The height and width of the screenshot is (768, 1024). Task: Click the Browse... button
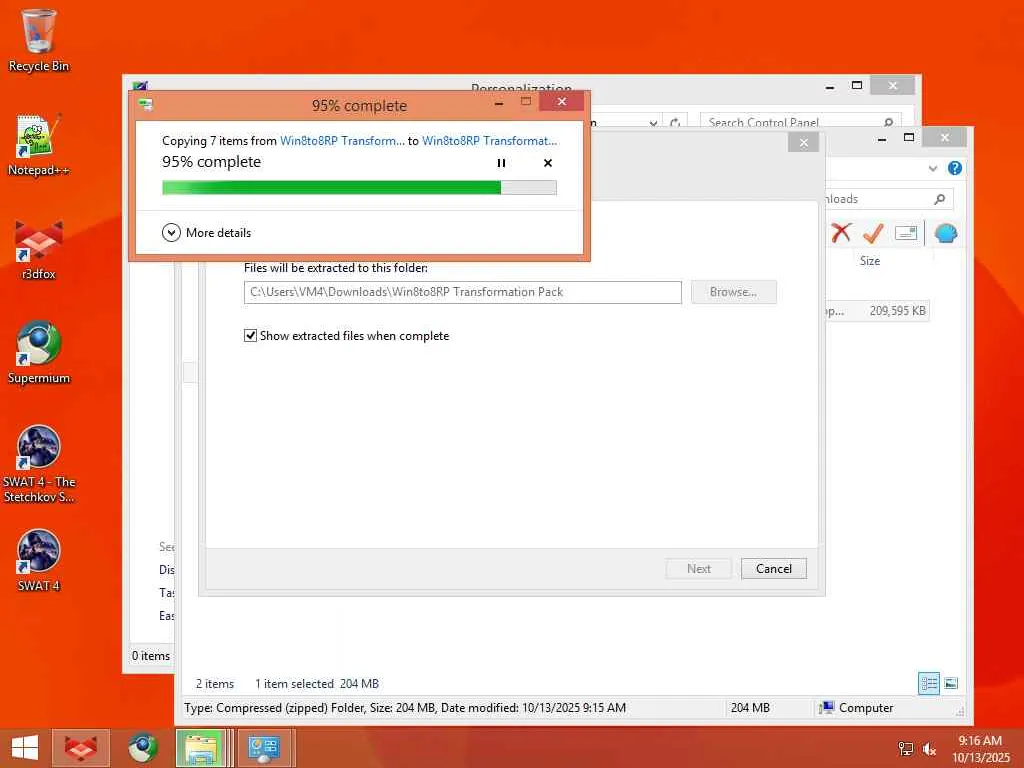tap(733, 292)
